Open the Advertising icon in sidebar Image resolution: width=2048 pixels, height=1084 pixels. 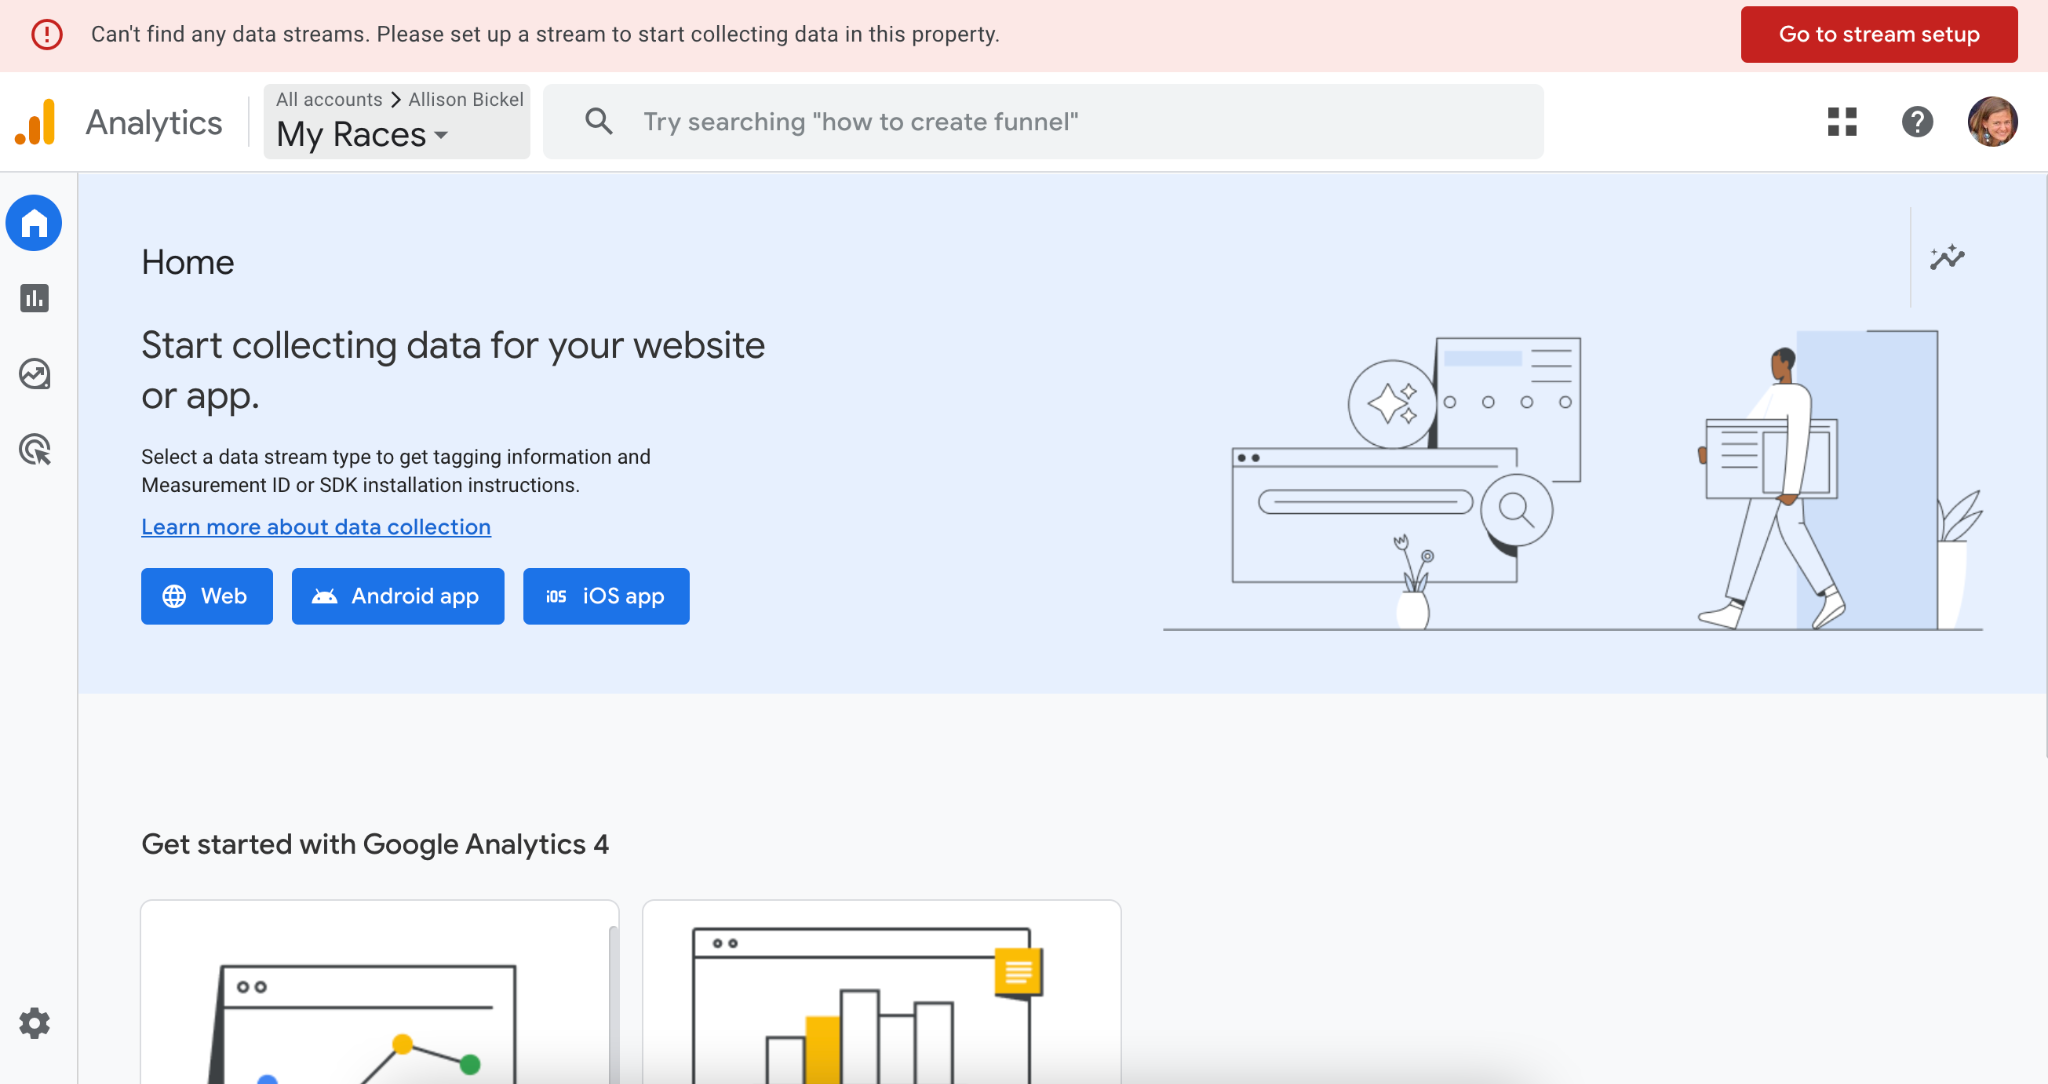[34, 450]
